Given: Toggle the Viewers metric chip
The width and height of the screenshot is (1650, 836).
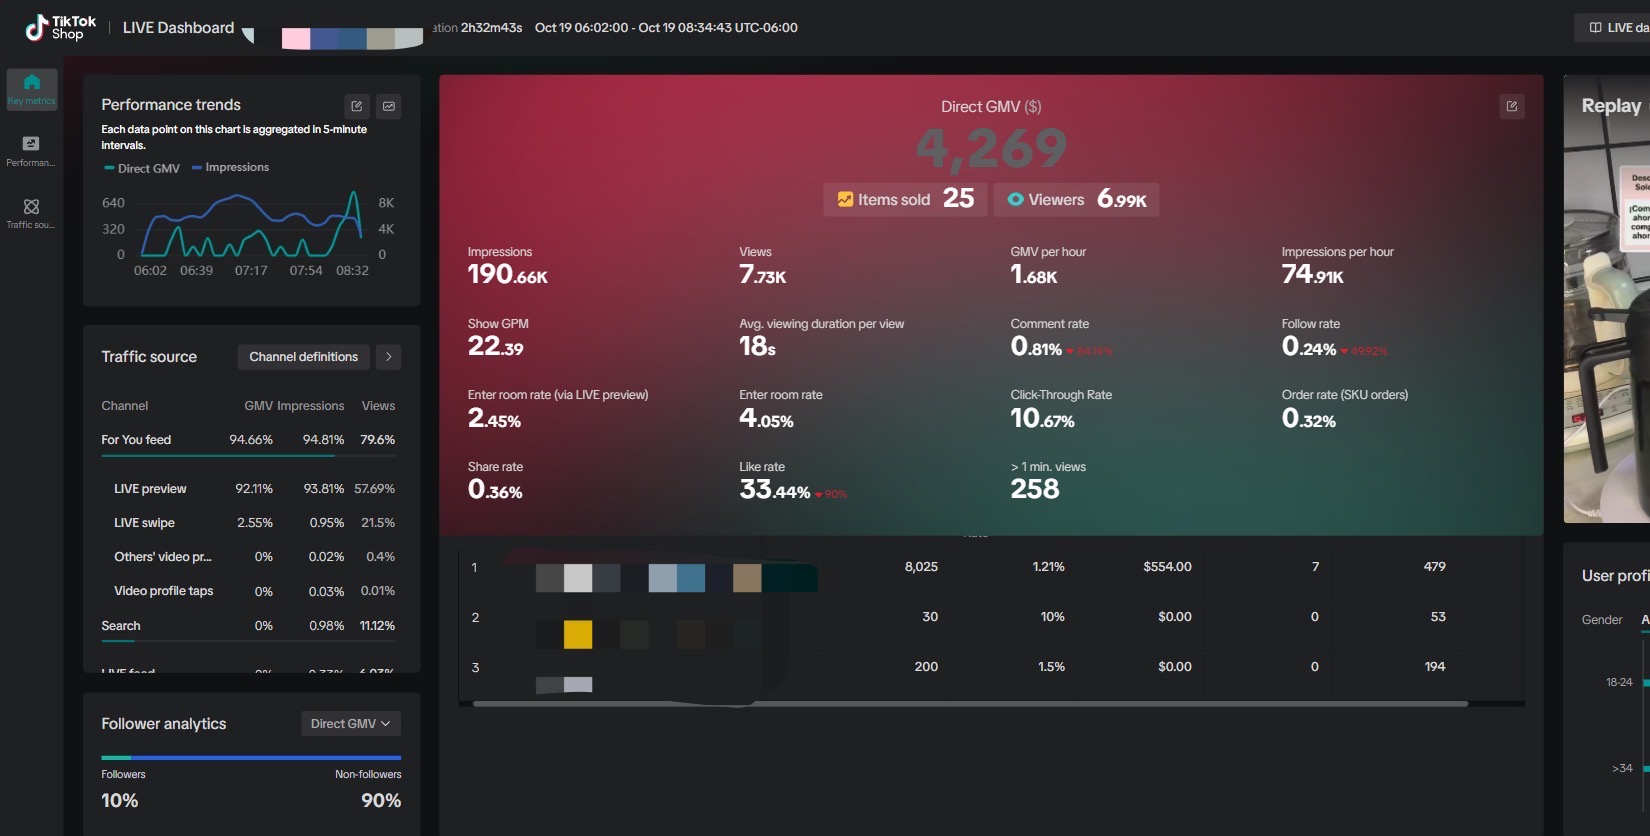Looking at the screenshot, I should (x=1076, y=200).
